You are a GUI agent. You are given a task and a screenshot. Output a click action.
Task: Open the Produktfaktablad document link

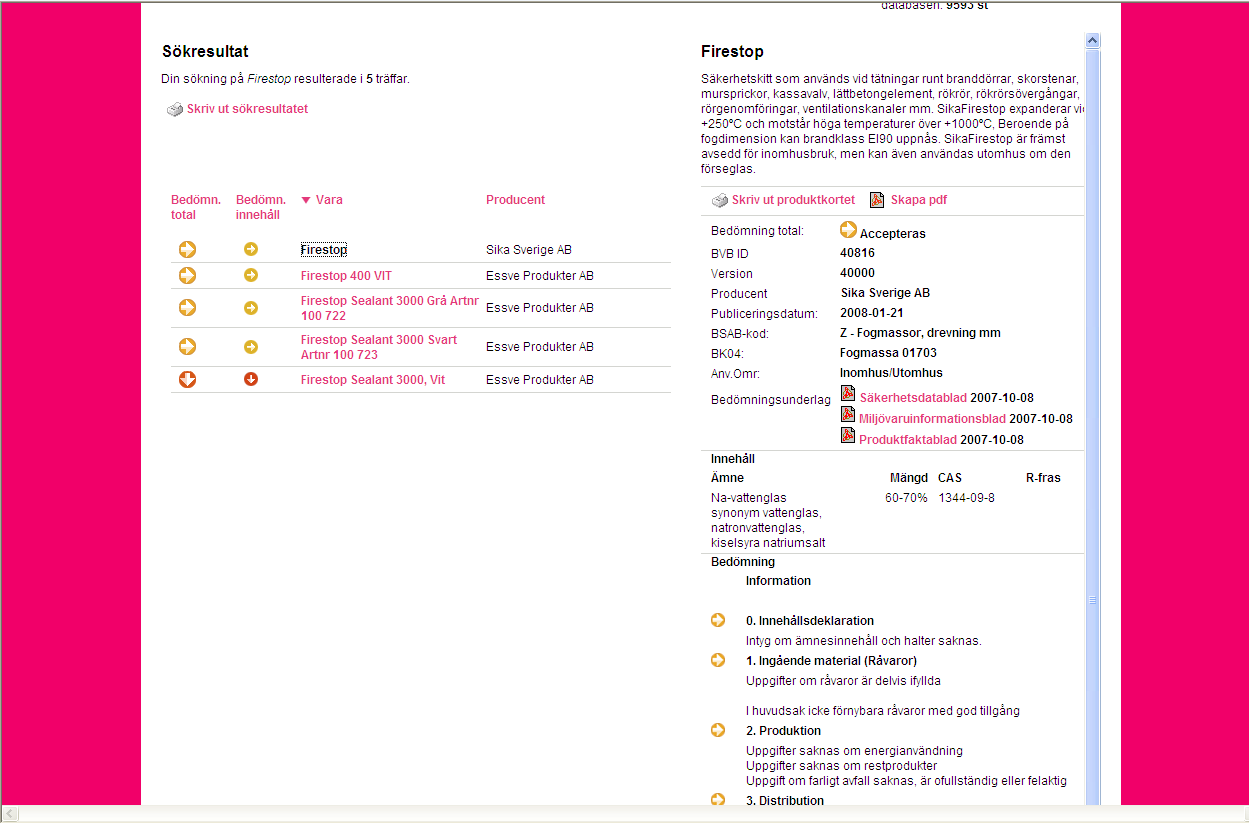tap(908, 440)
